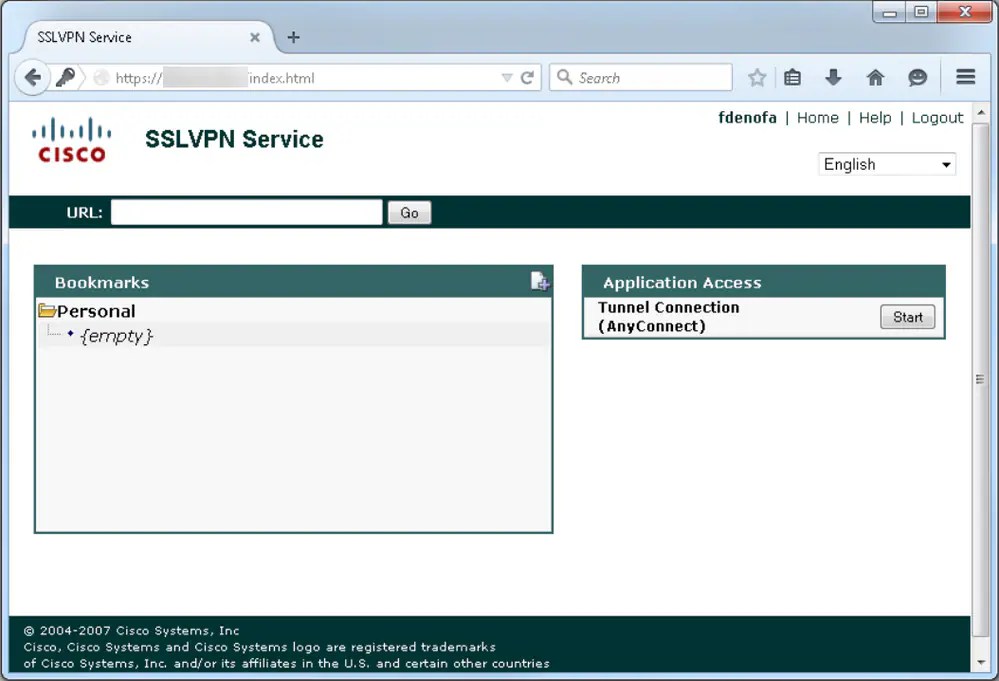Star the current page for bookmarking
The width and height of the screenshot is (999, 681).
(x=757, y=76)
